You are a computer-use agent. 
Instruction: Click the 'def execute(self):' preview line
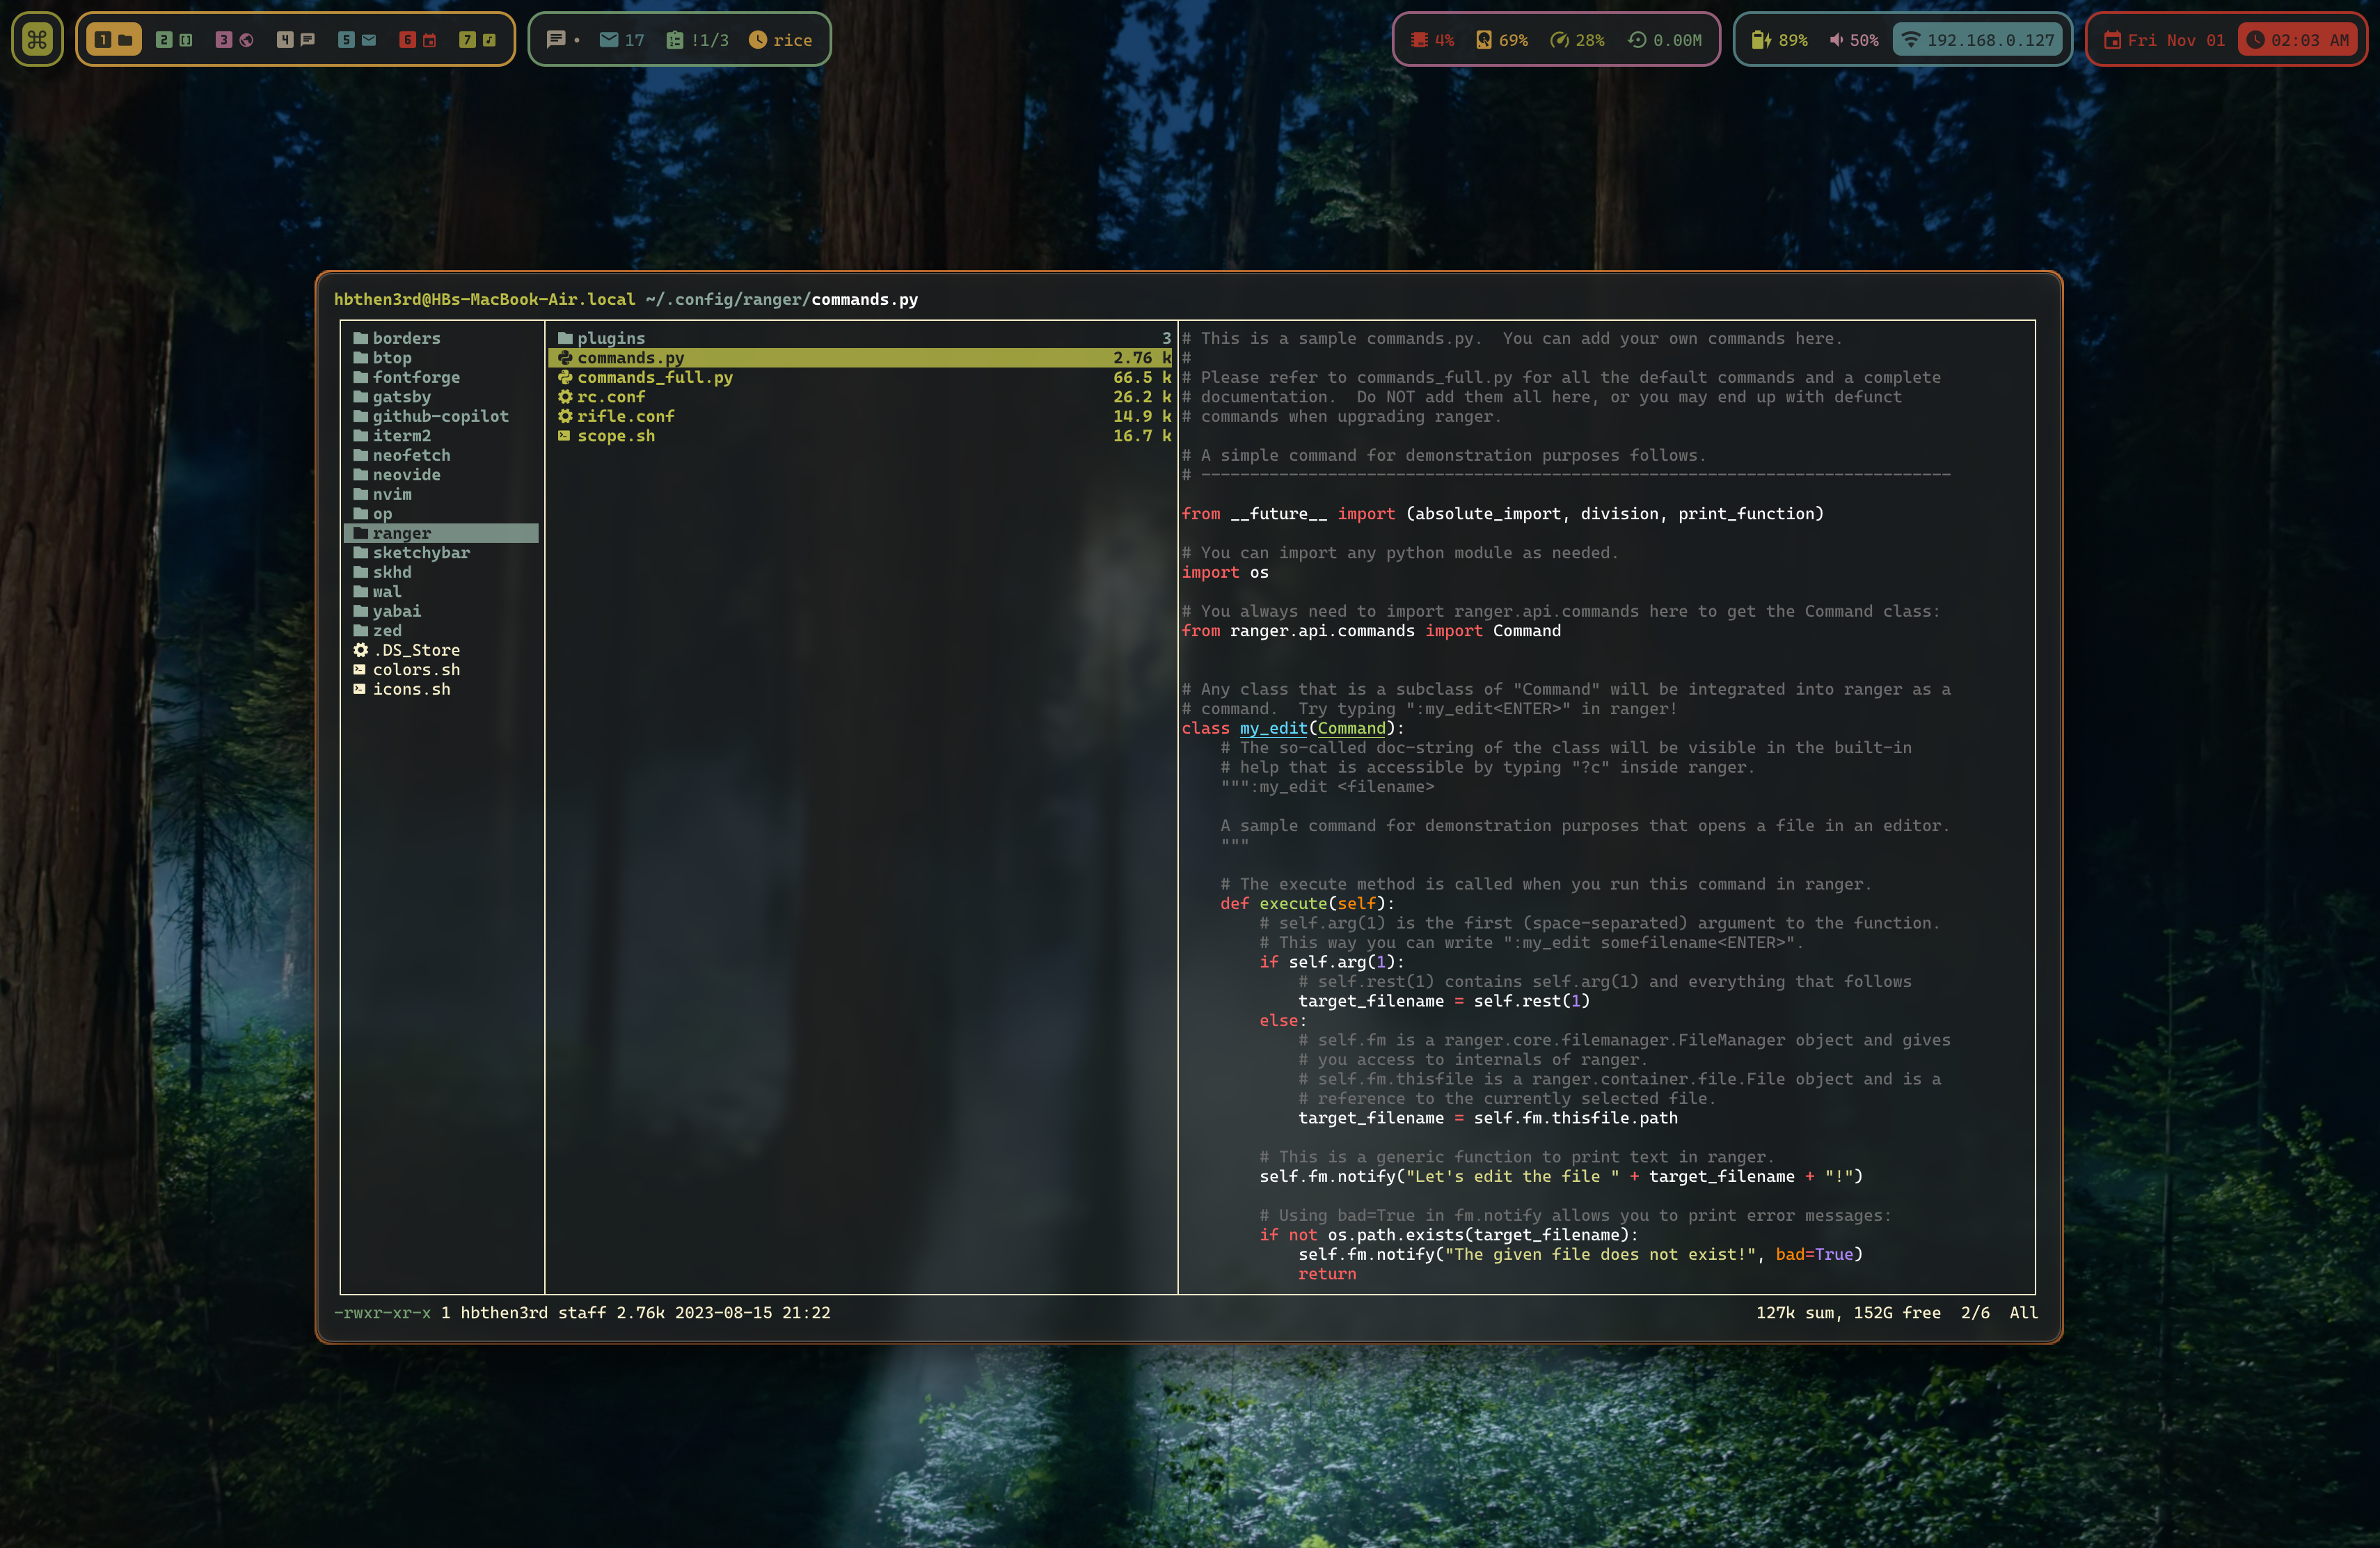[1307, 903]
